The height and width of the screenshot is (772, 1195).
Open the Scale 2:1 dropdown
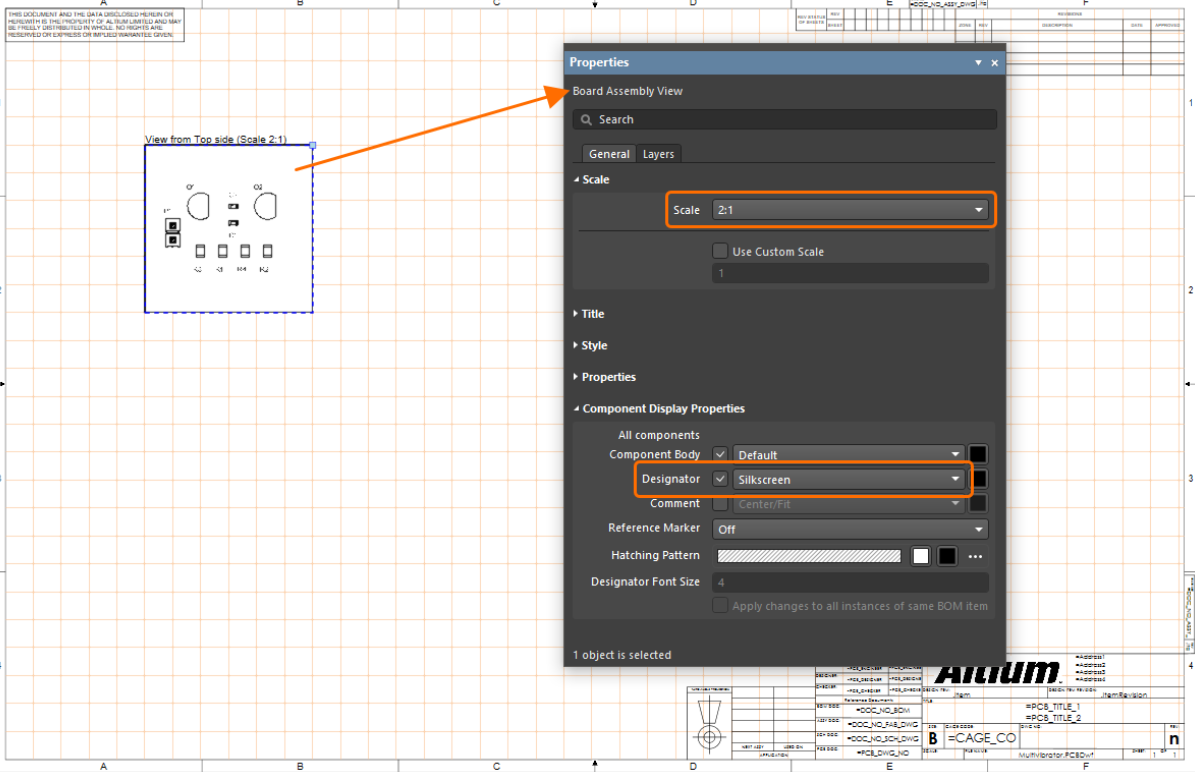pos(851,210)
